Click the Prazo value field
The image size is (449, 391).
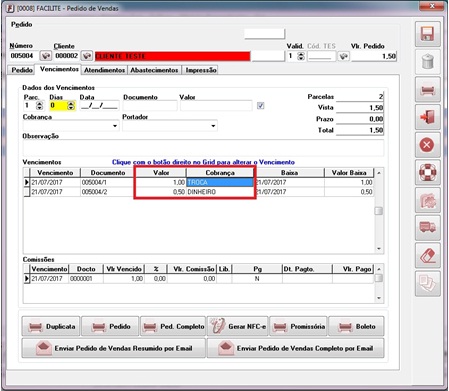coord(360,119)
